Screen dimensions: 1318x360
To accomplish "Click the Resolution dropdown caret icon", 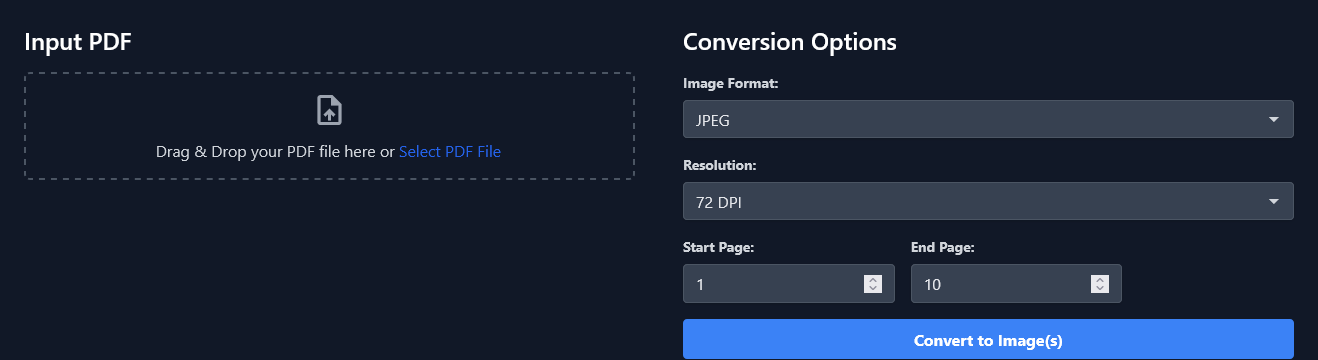I will coord(1273,202).
